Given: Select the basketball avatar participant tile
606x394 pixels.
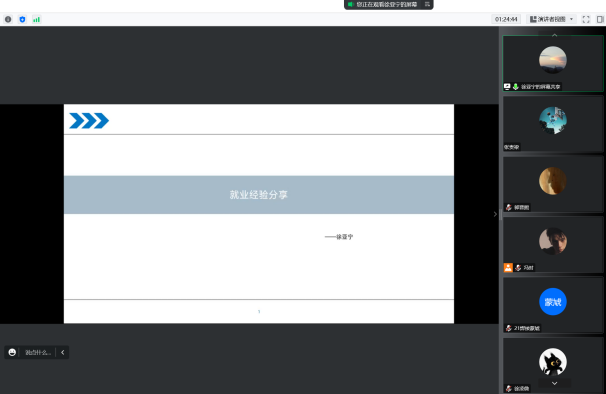Looking at the screenshot, I should (553, 124).
